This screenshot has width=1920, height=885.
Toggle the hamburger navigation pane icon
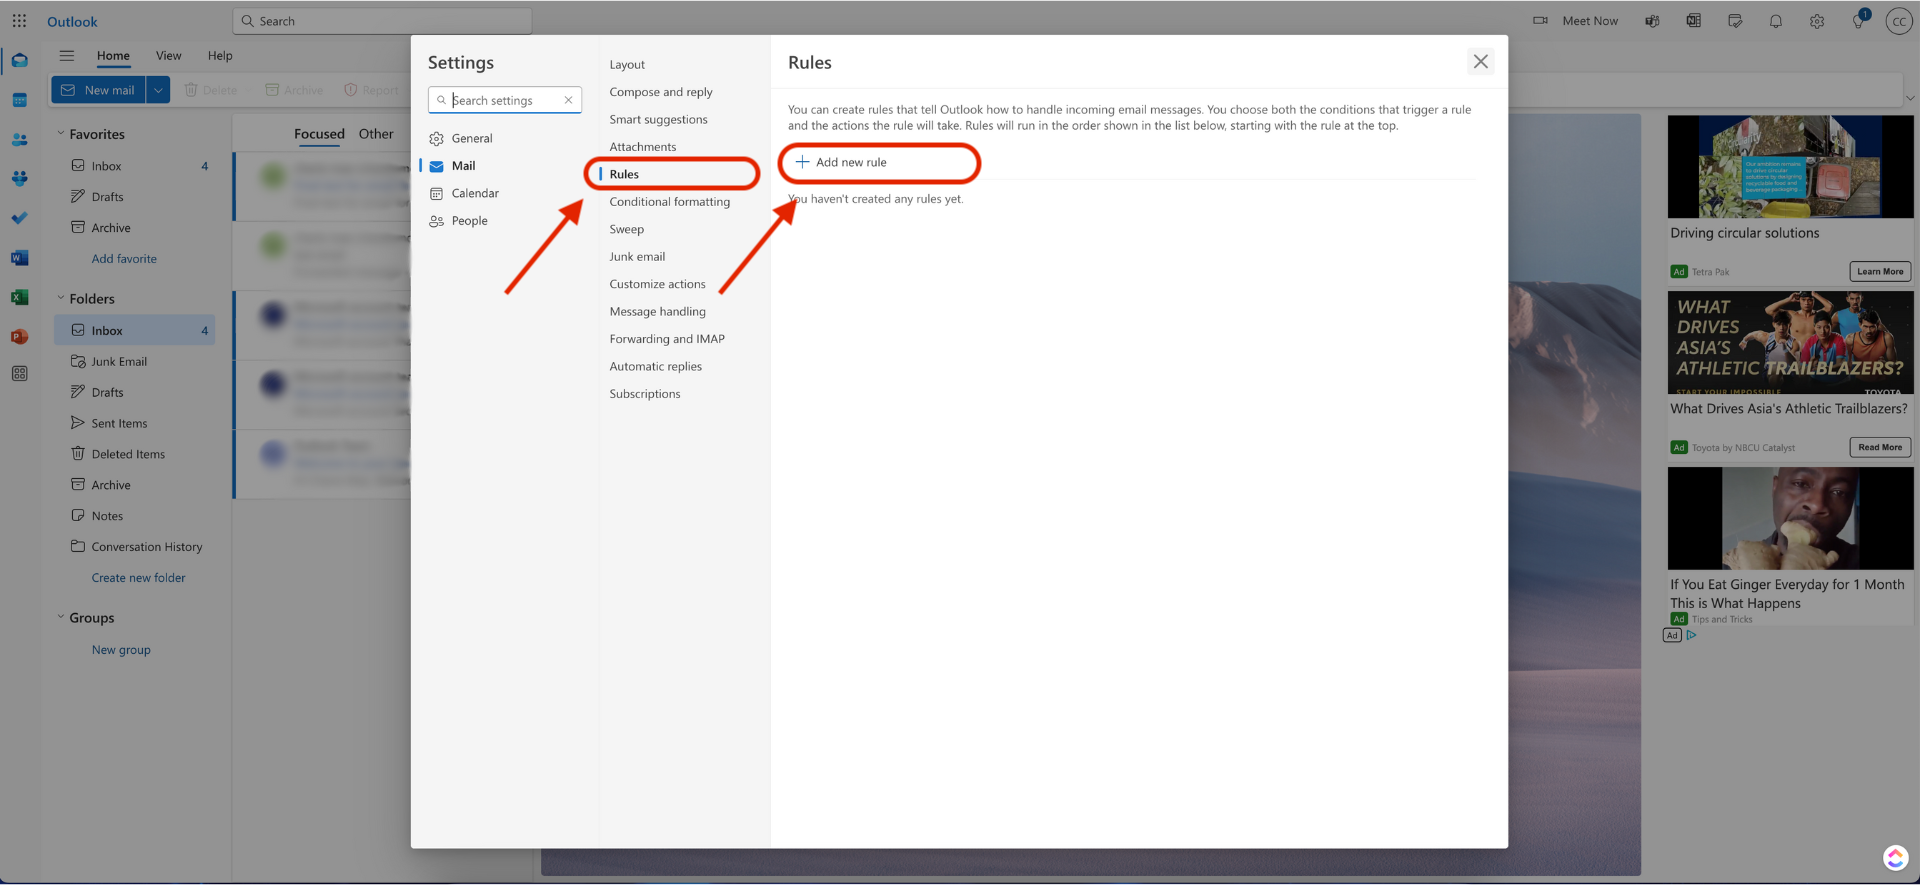tap(67, 56)
